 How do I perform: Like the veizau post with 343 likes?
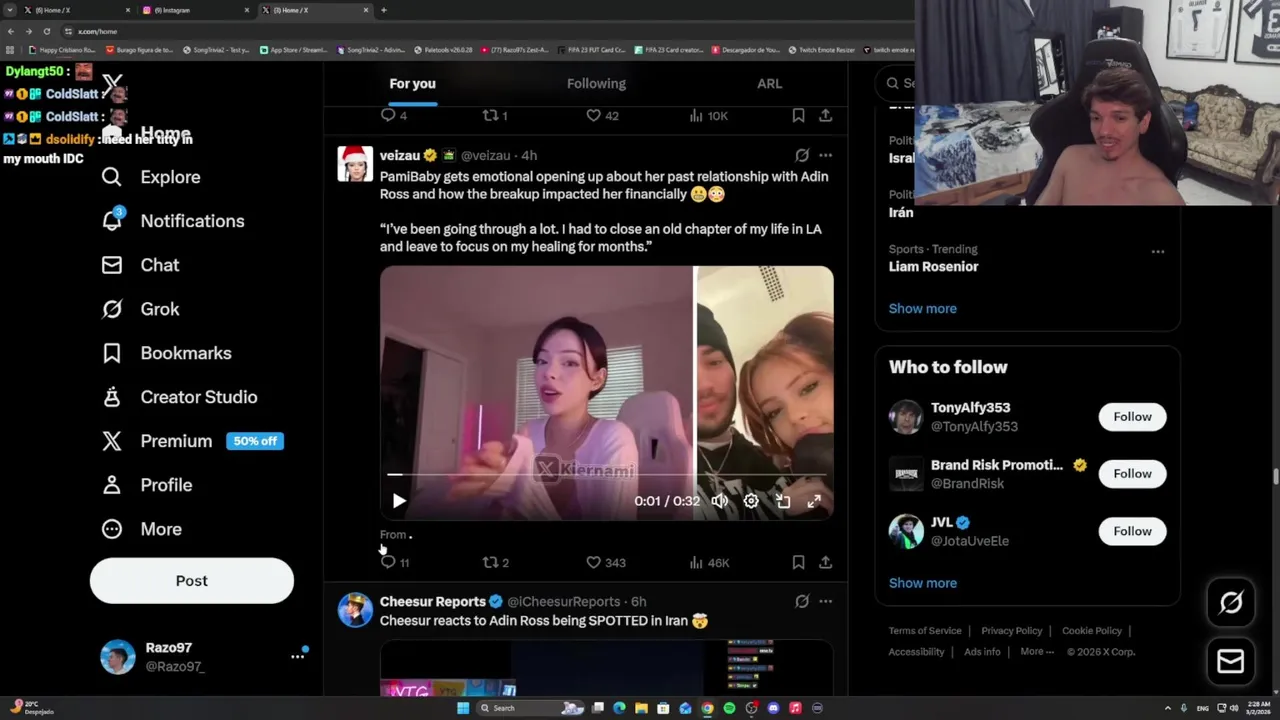pyautogui.click(x=593, y=562)
